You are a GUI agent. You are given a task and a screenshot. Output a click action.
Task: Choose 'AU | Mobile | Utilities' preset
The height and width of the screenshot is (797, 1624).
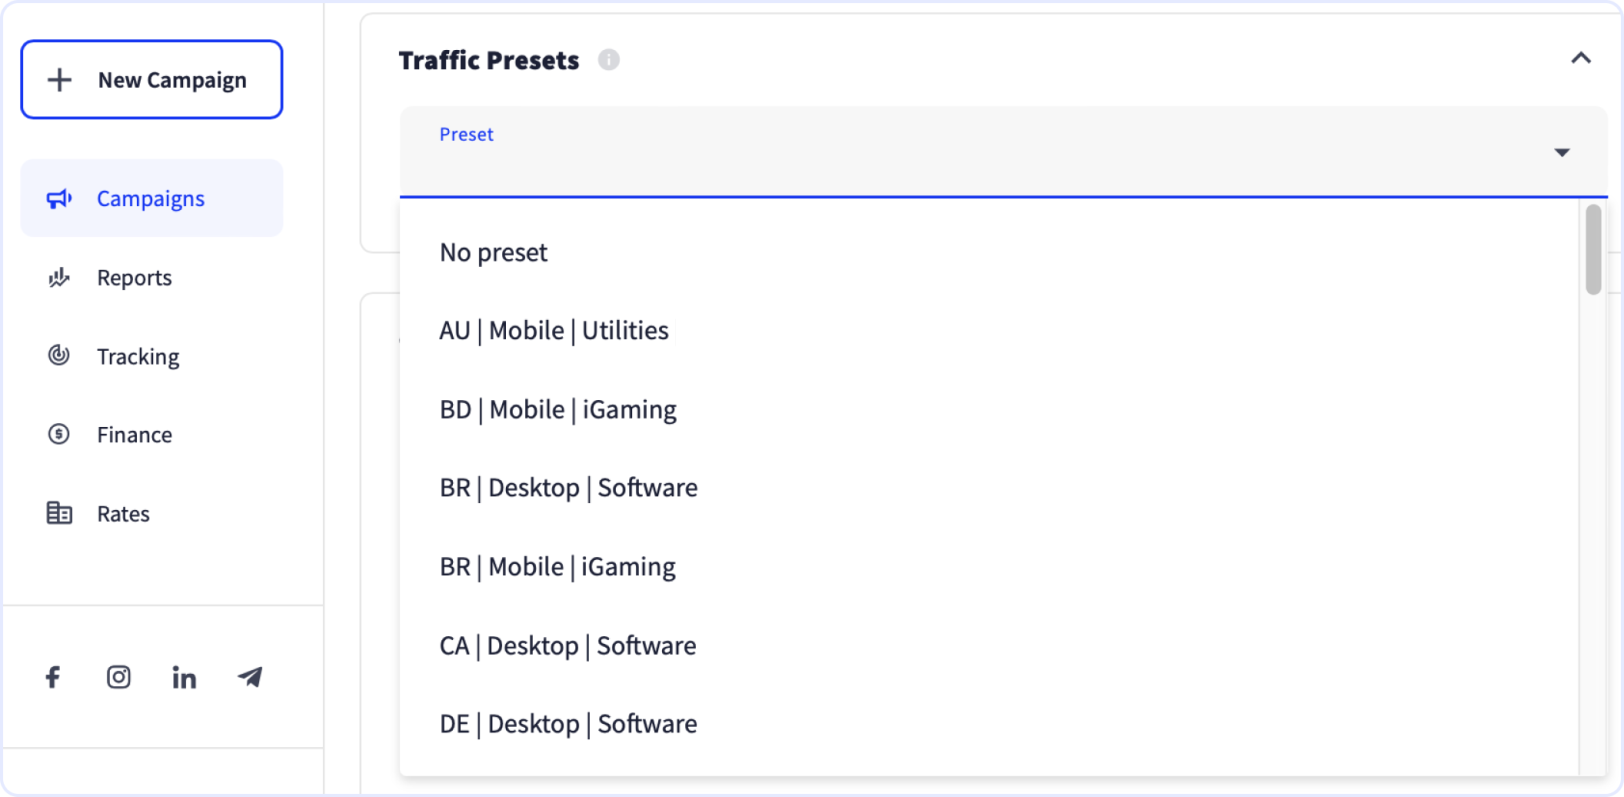pos(989,331)
